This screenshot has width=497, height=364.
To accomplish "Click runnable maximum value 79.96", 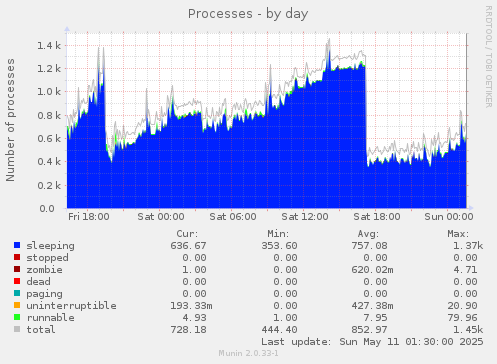I will [462, 318].
